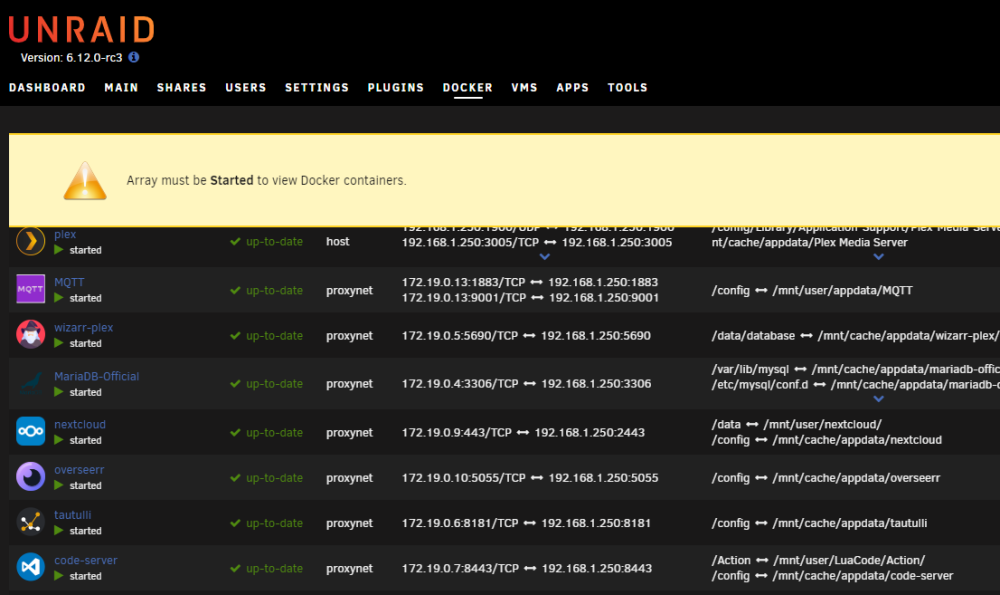Screen dimensions: 1000x595
Task: Click the /mnt/user/appdata/MQTT volume path
Action: pos(842,290)
